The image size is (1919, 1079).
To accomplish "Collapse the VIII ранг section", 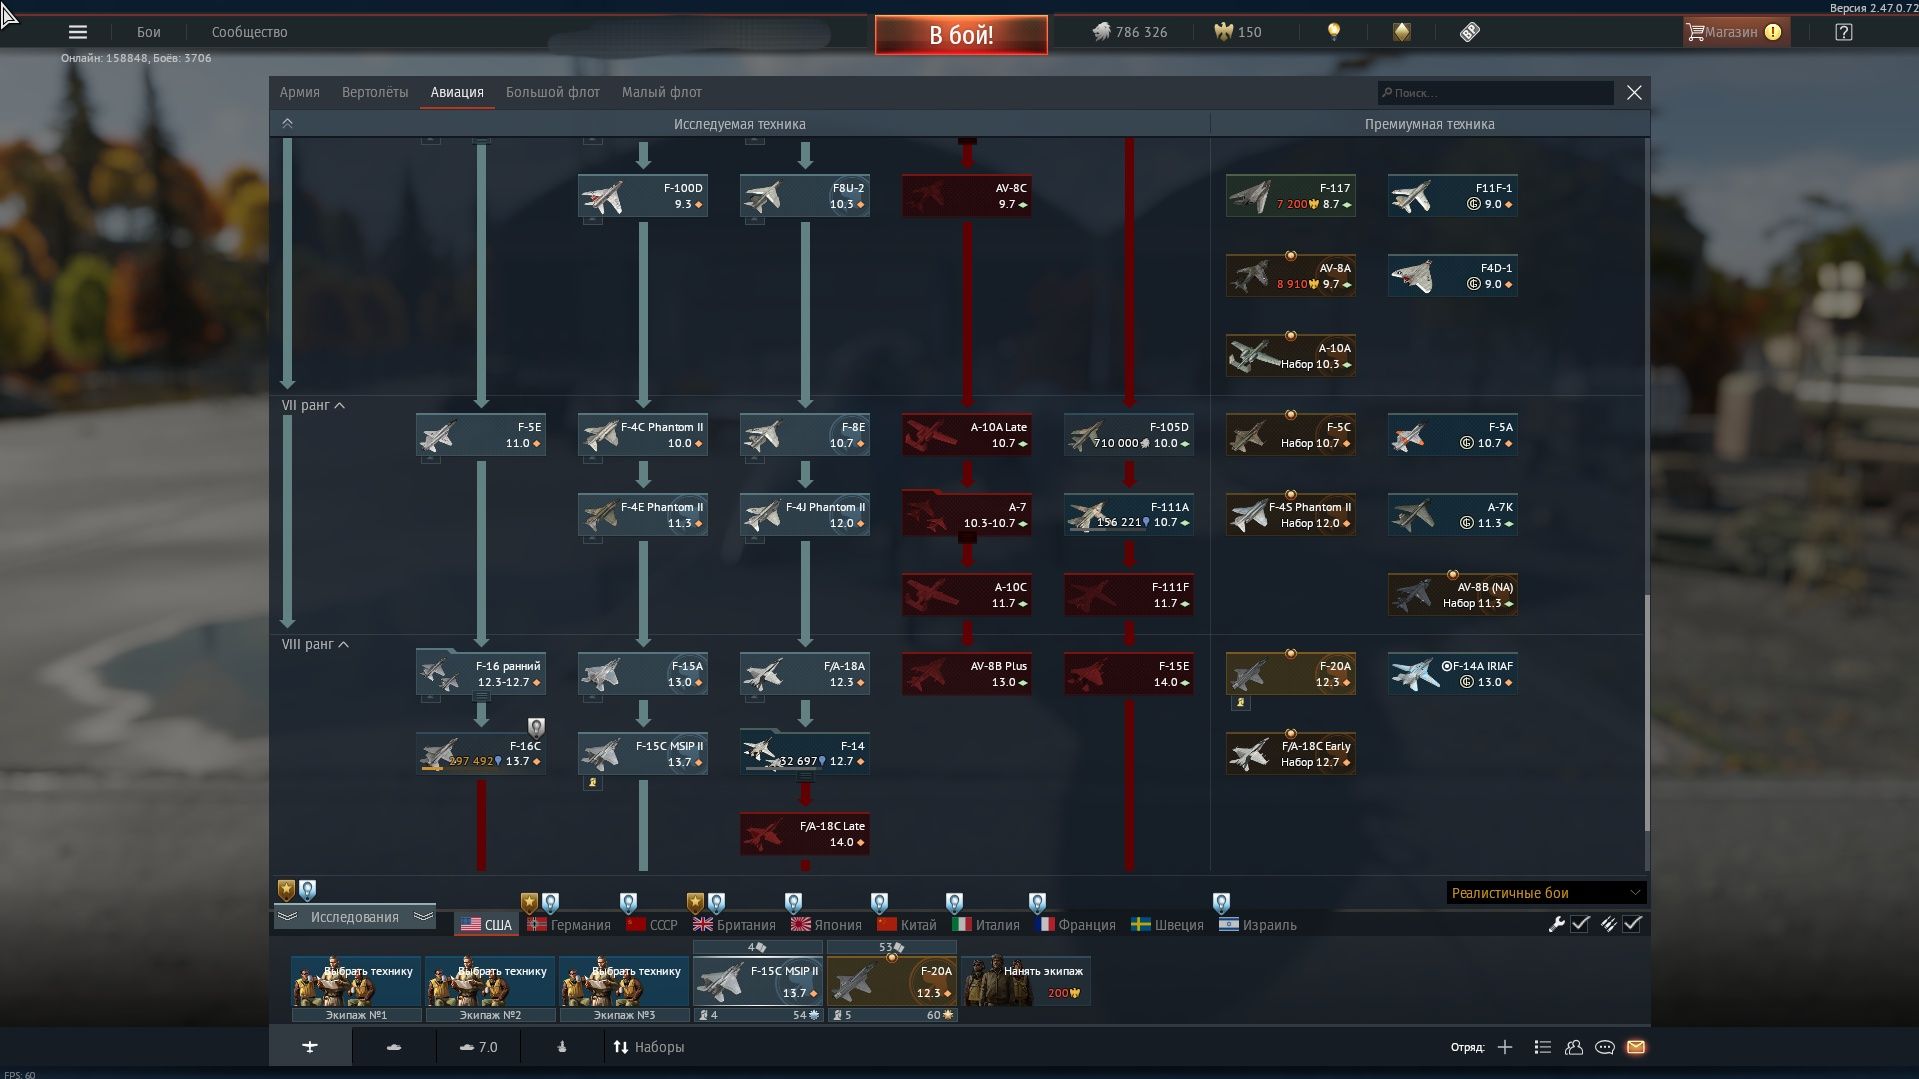I will (x=316, y=644).
